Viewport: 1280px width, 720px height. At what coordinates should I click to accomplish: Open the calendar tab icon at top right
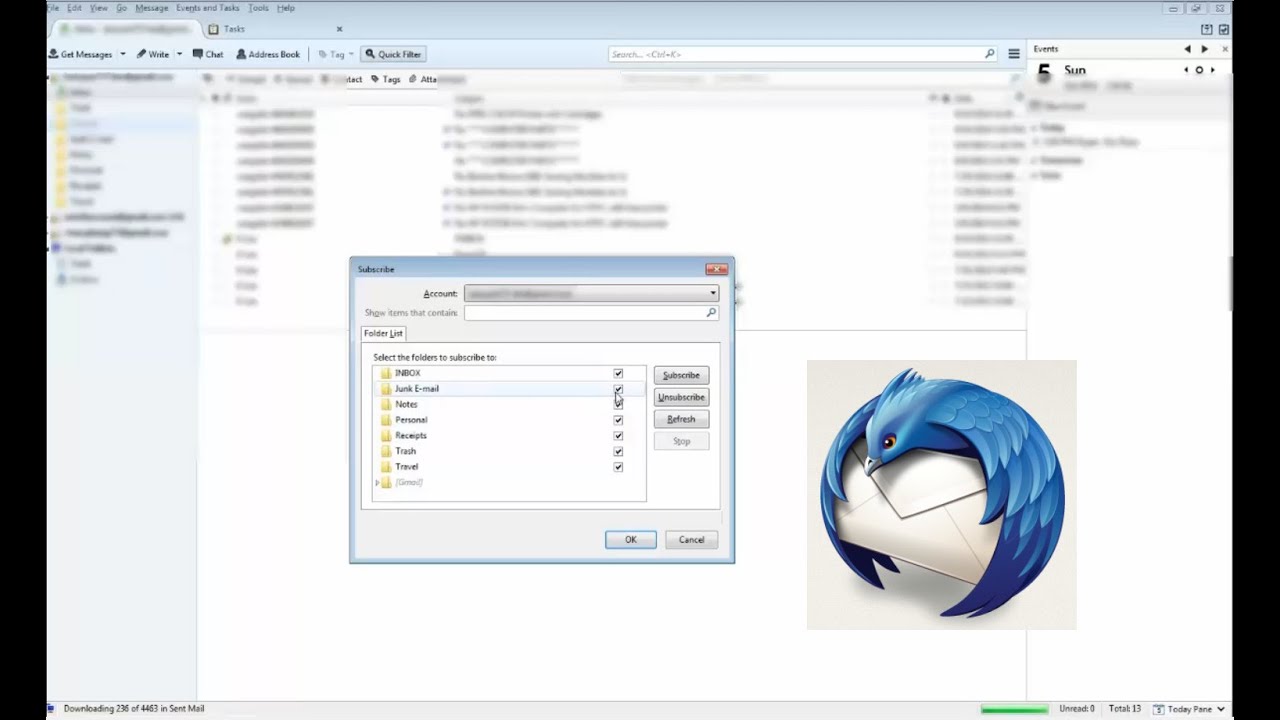point(1207,29)
